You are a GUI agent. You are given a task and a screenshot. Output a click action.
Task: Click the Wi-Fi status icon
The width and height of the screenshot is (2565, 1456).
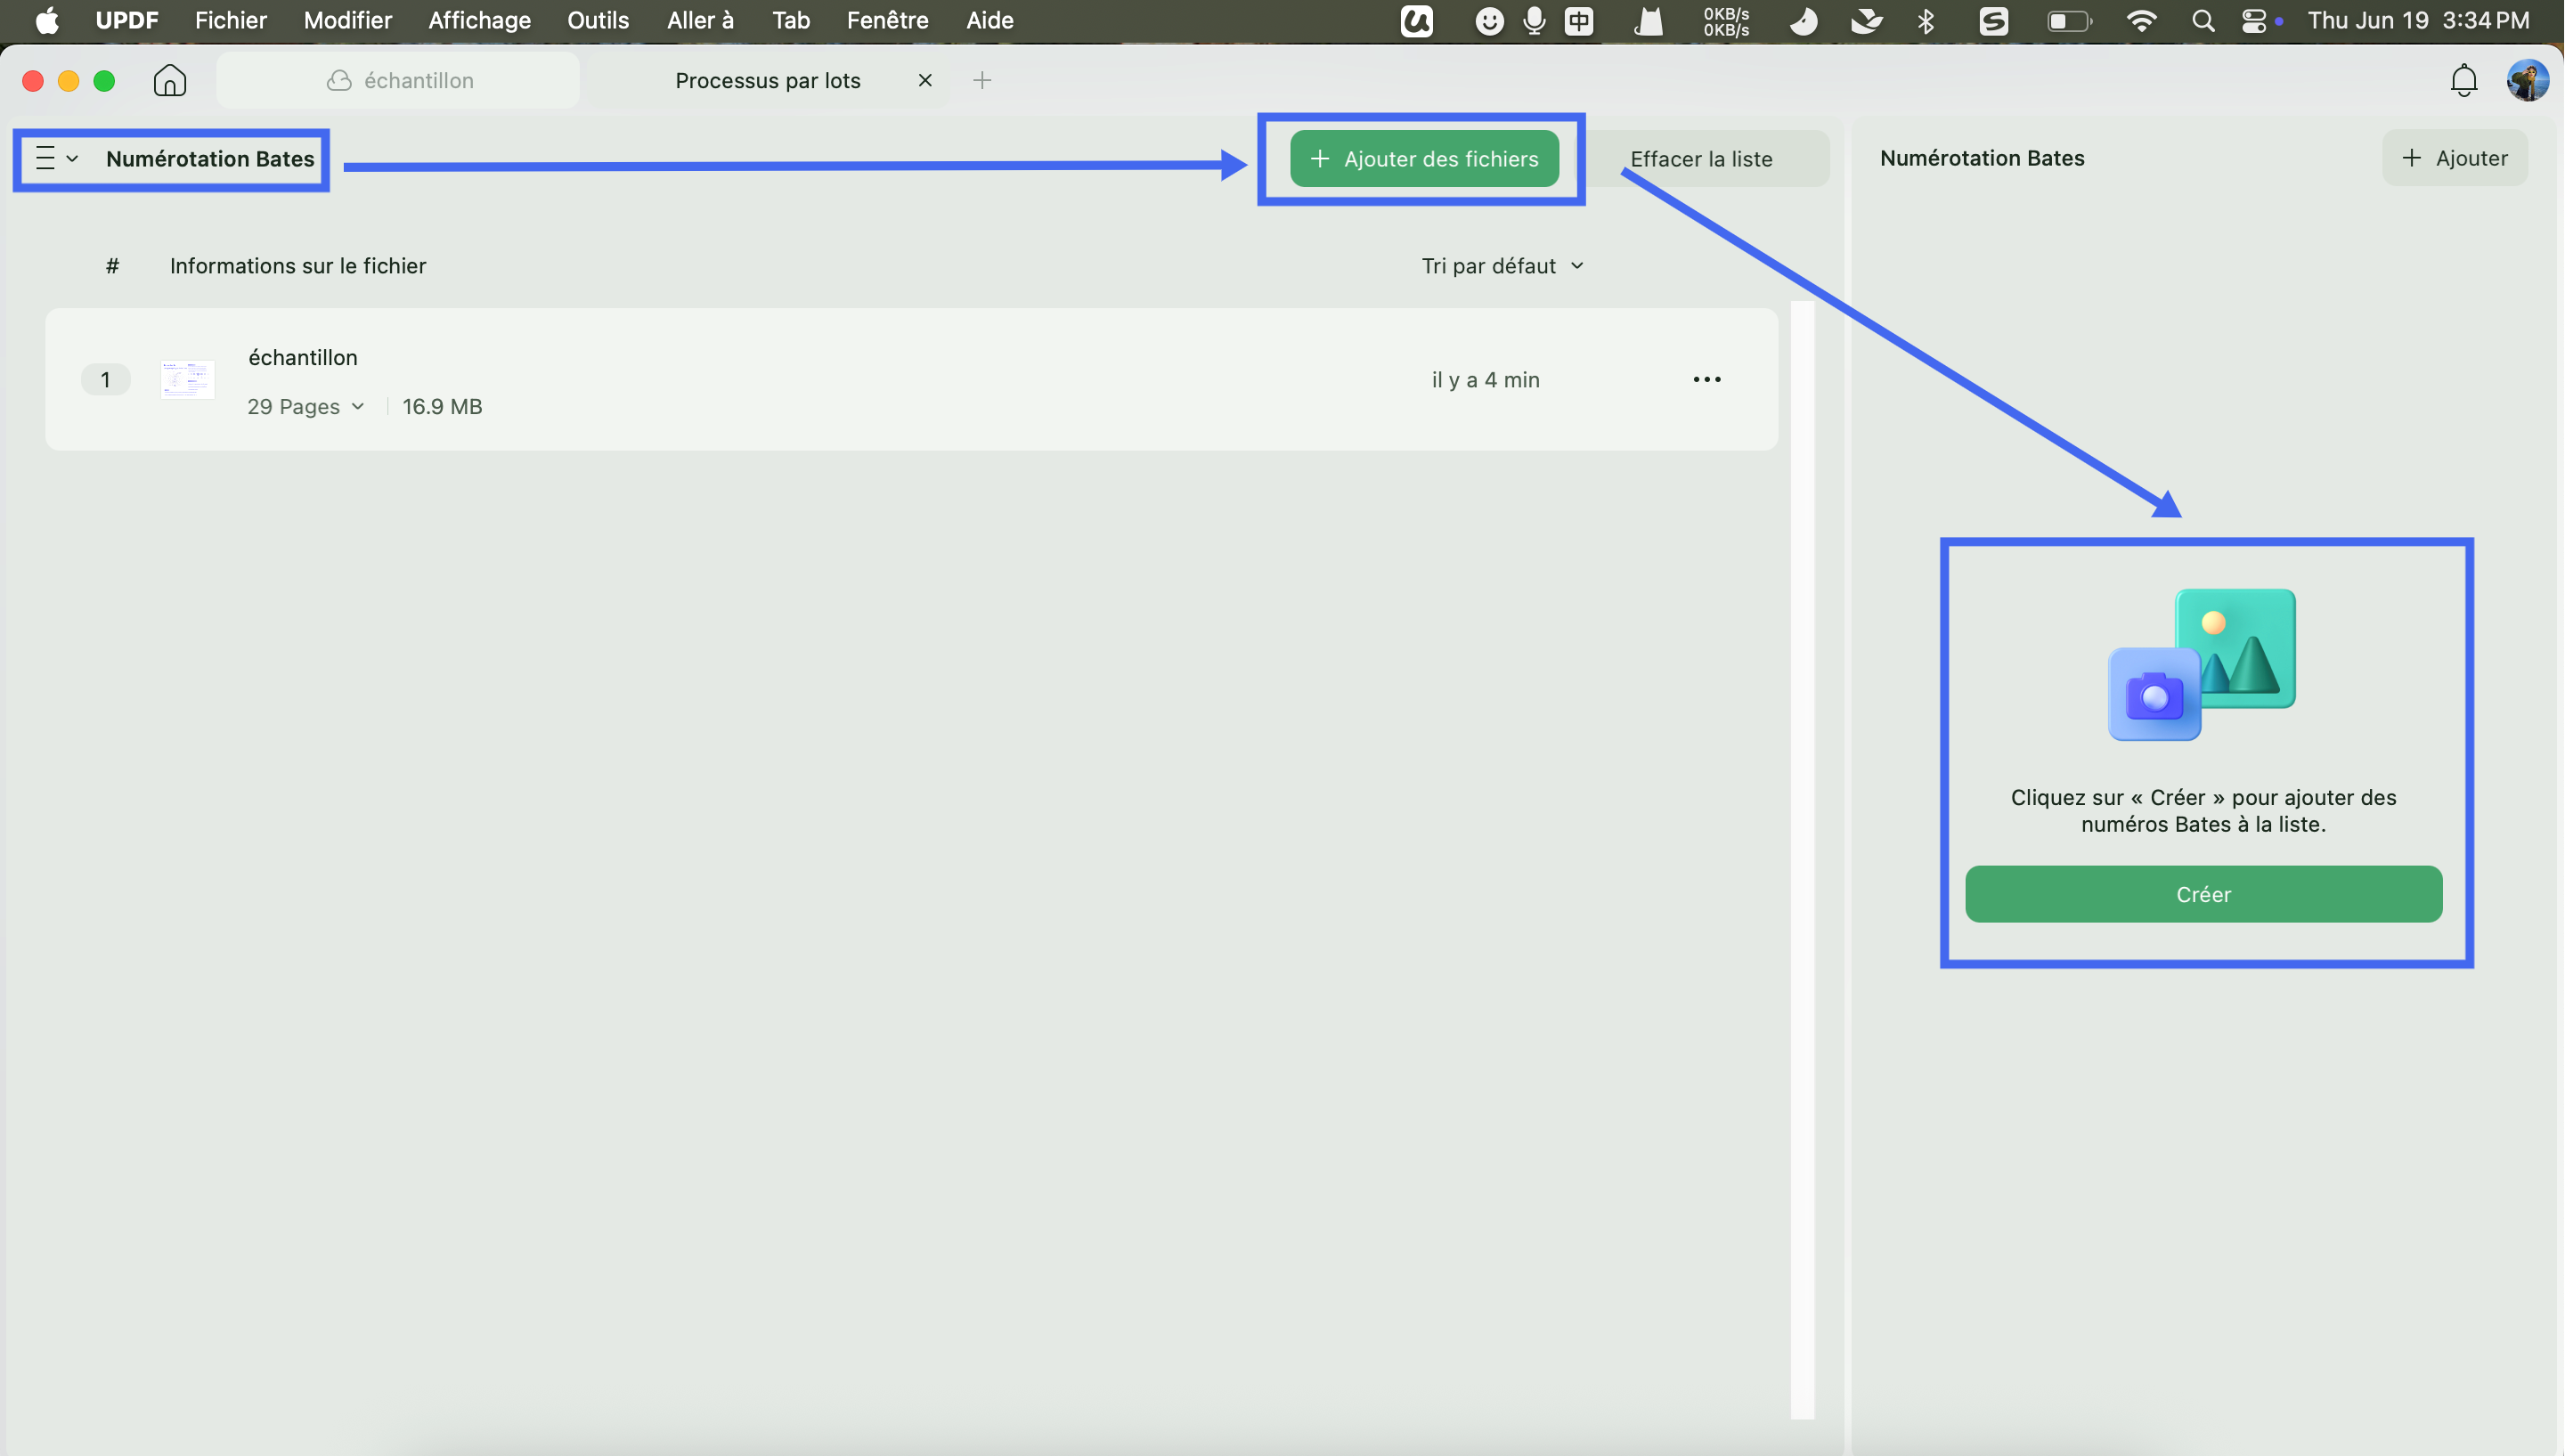pos(2141,20)
